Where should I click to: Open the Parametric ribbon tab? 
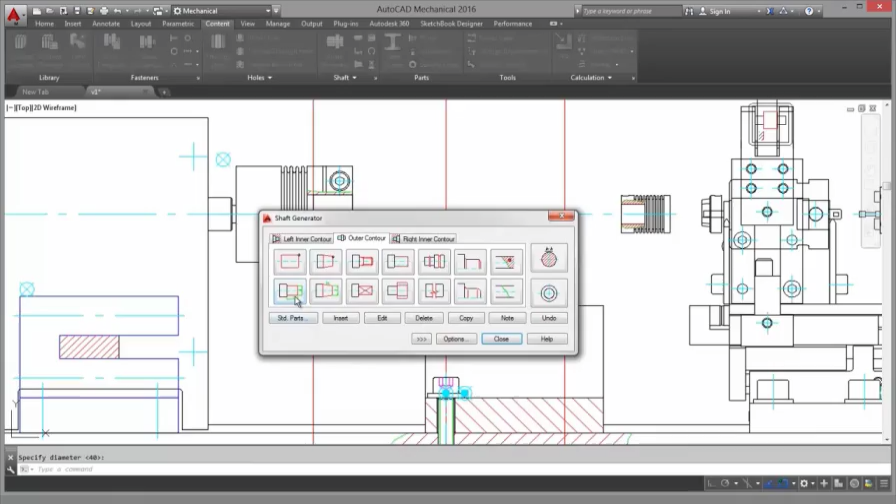[x=178, y=24]
